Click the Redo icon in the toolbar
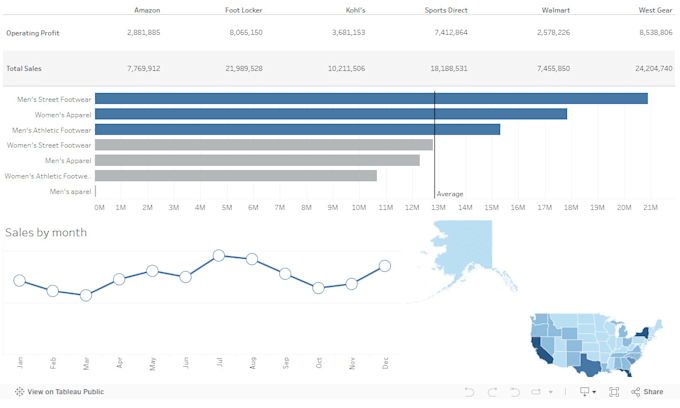This screenshot has height=408, width=680. click(x=492, y=392)
